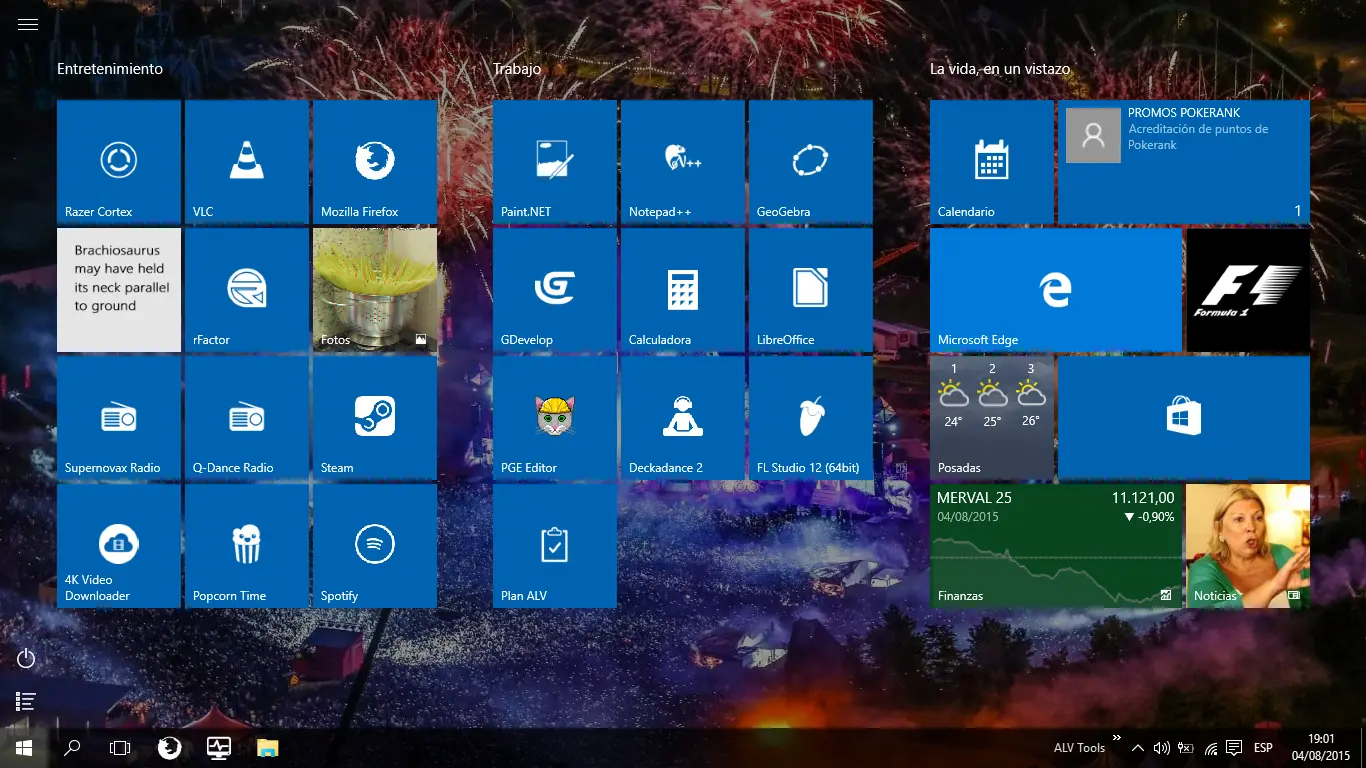Open the Microsoft Edge tile
Image resolution: width=1366 pixels, height=768 pixels.
click(x=1055, y=289)
